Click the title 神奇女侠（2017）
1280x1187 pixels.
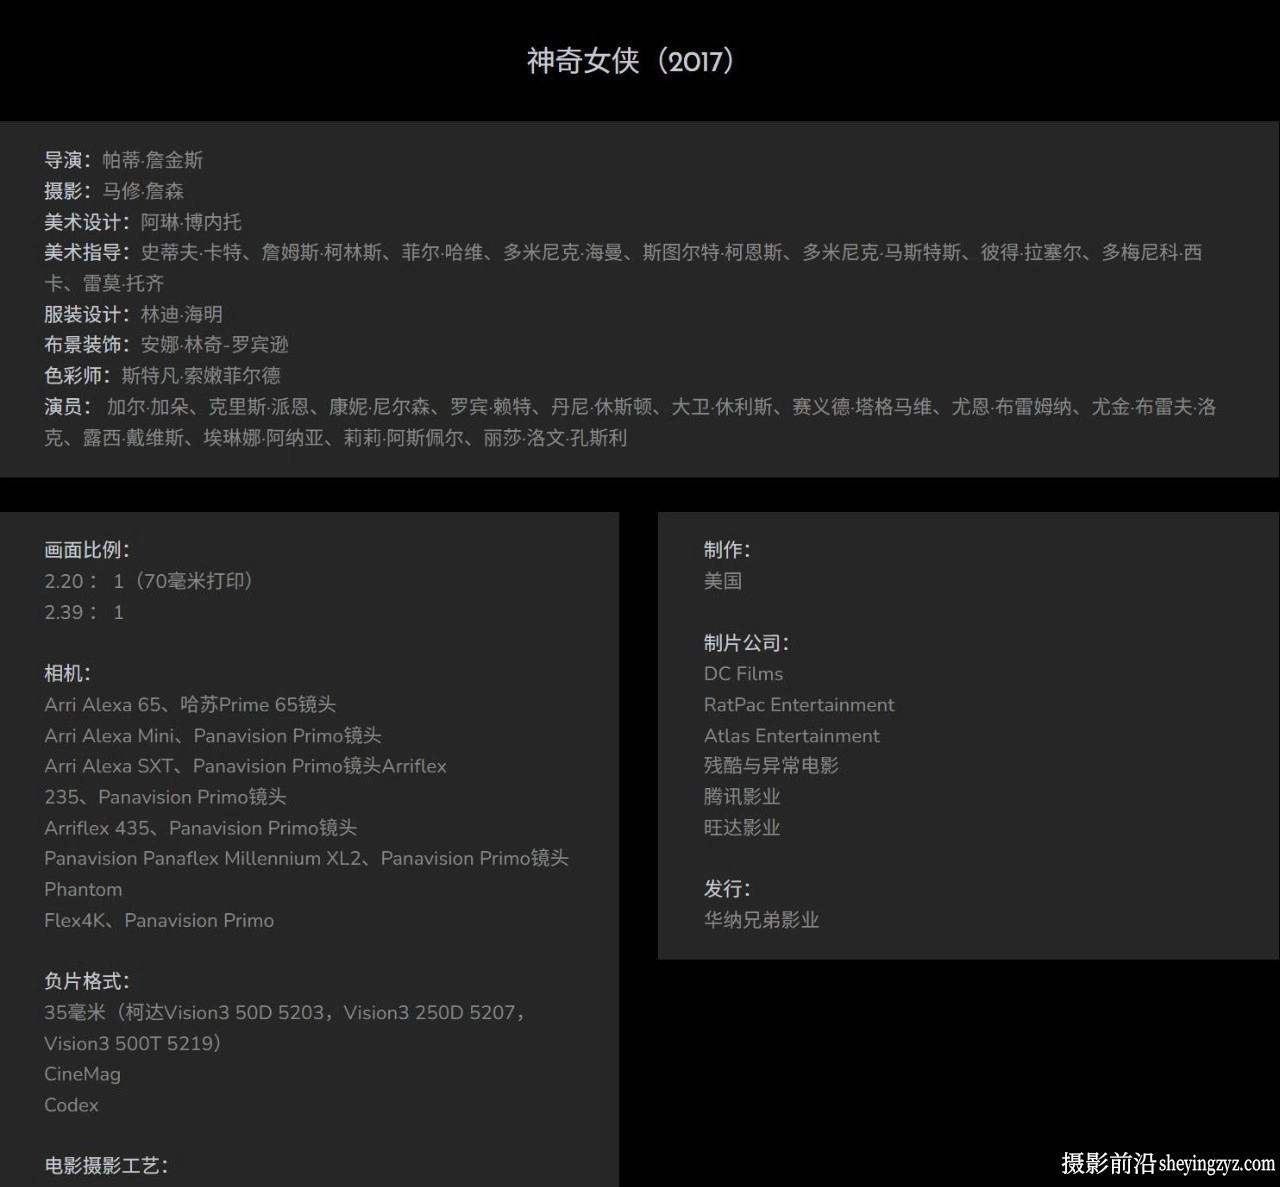pyautogui.click(x=632, y=61)
